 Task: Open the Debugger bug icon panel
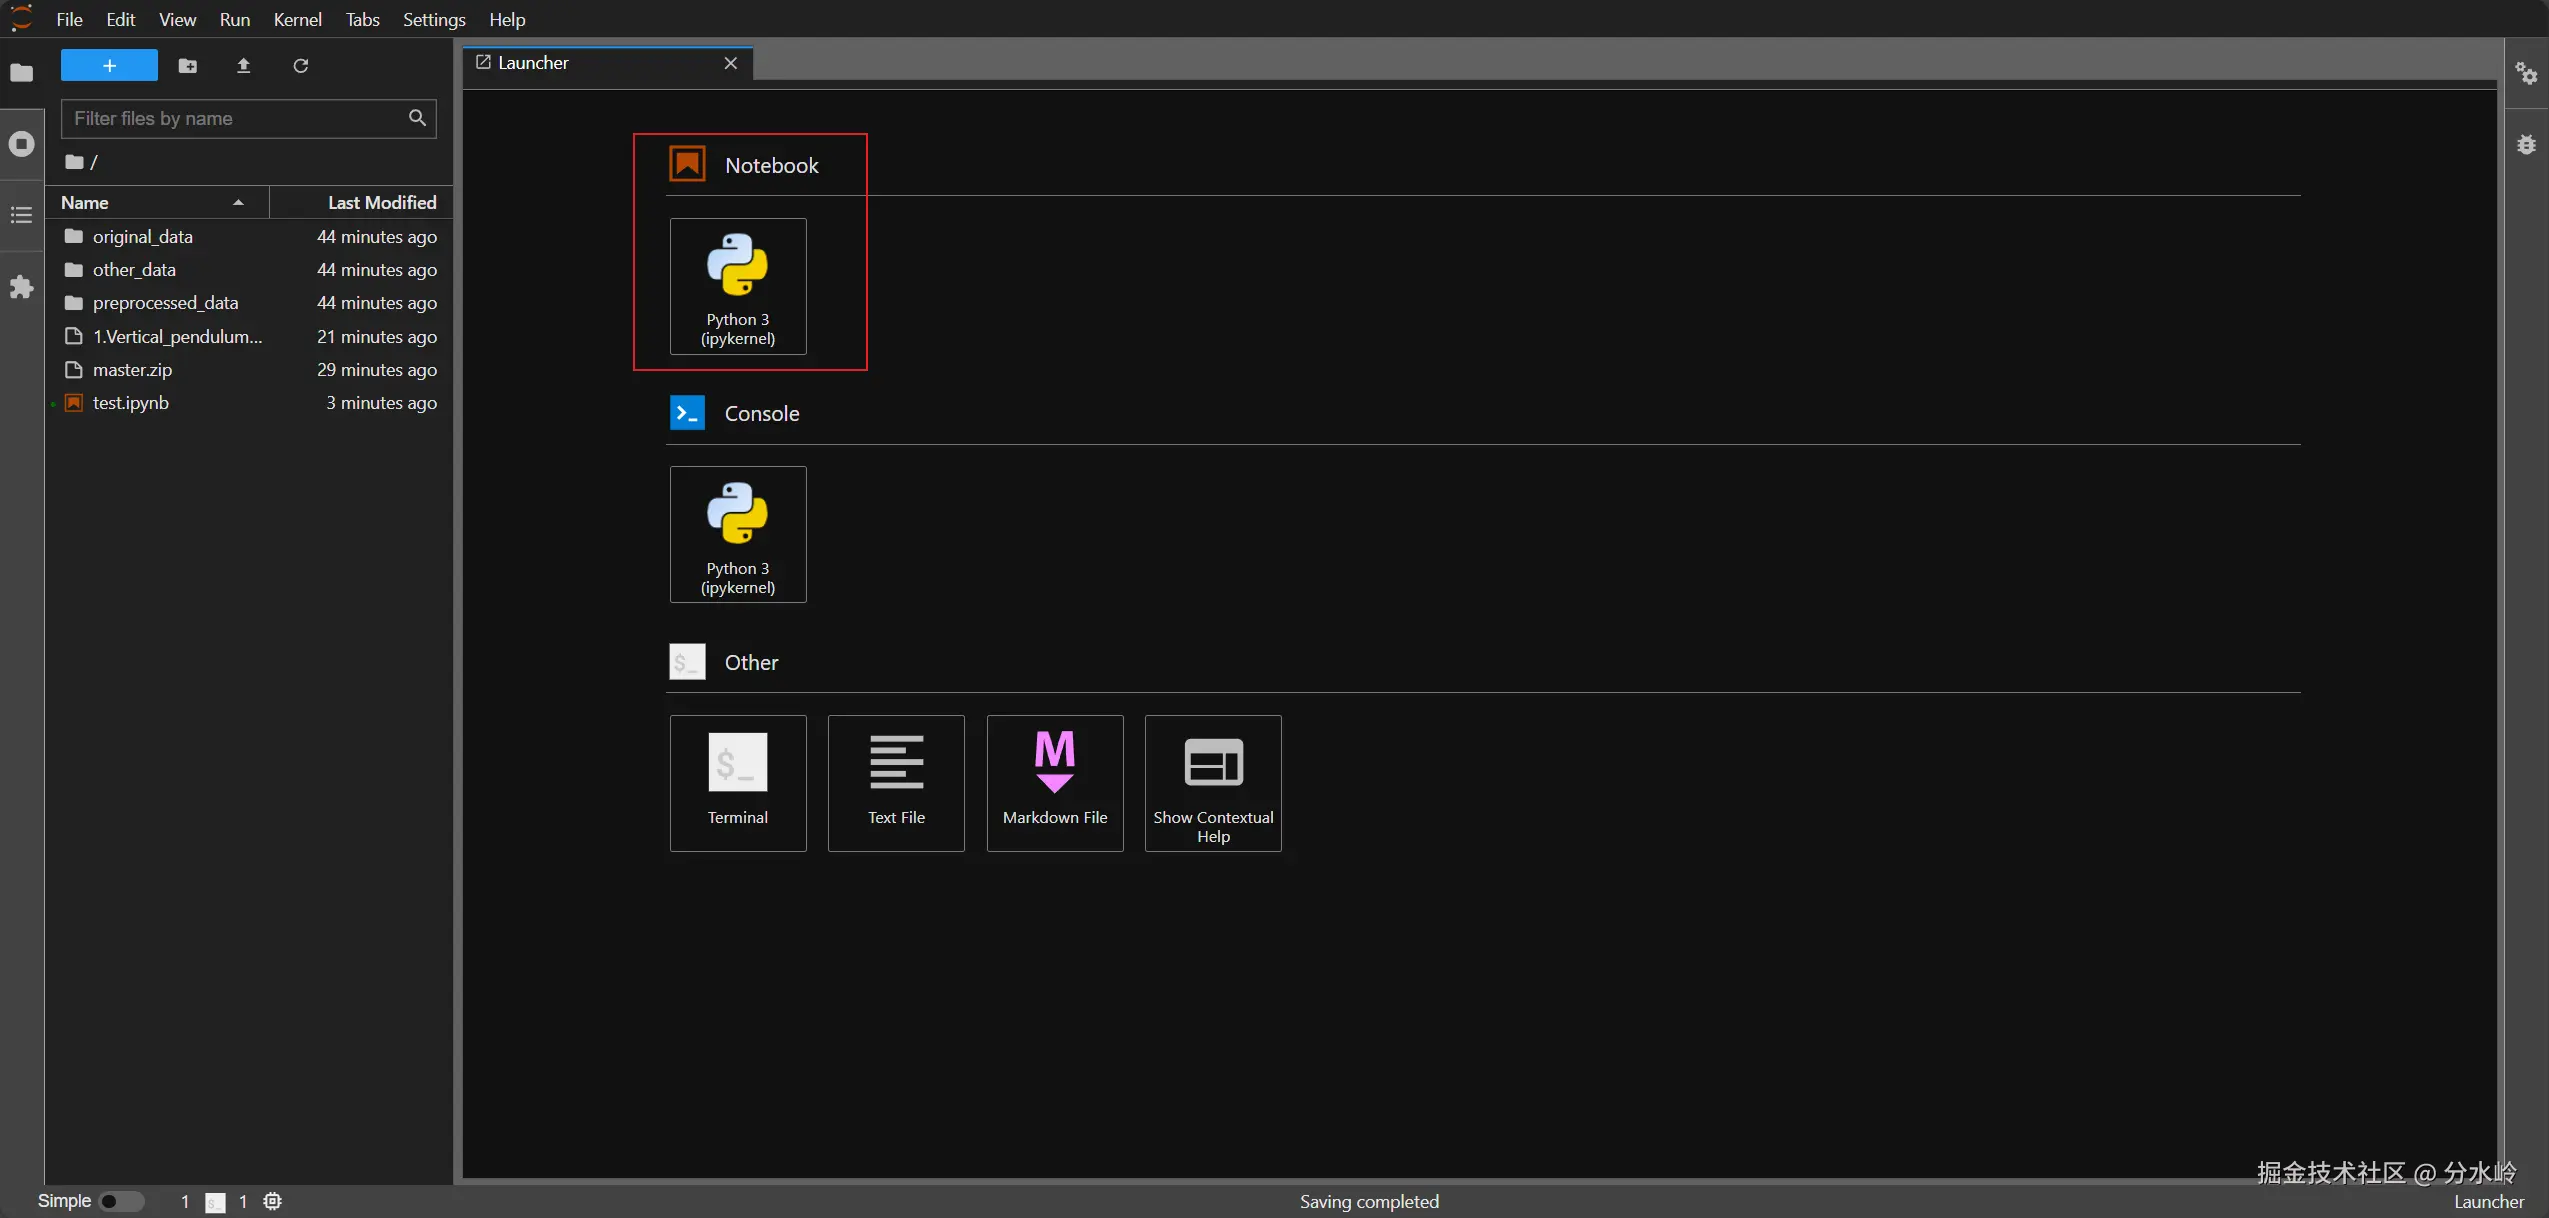[2526, 145]
